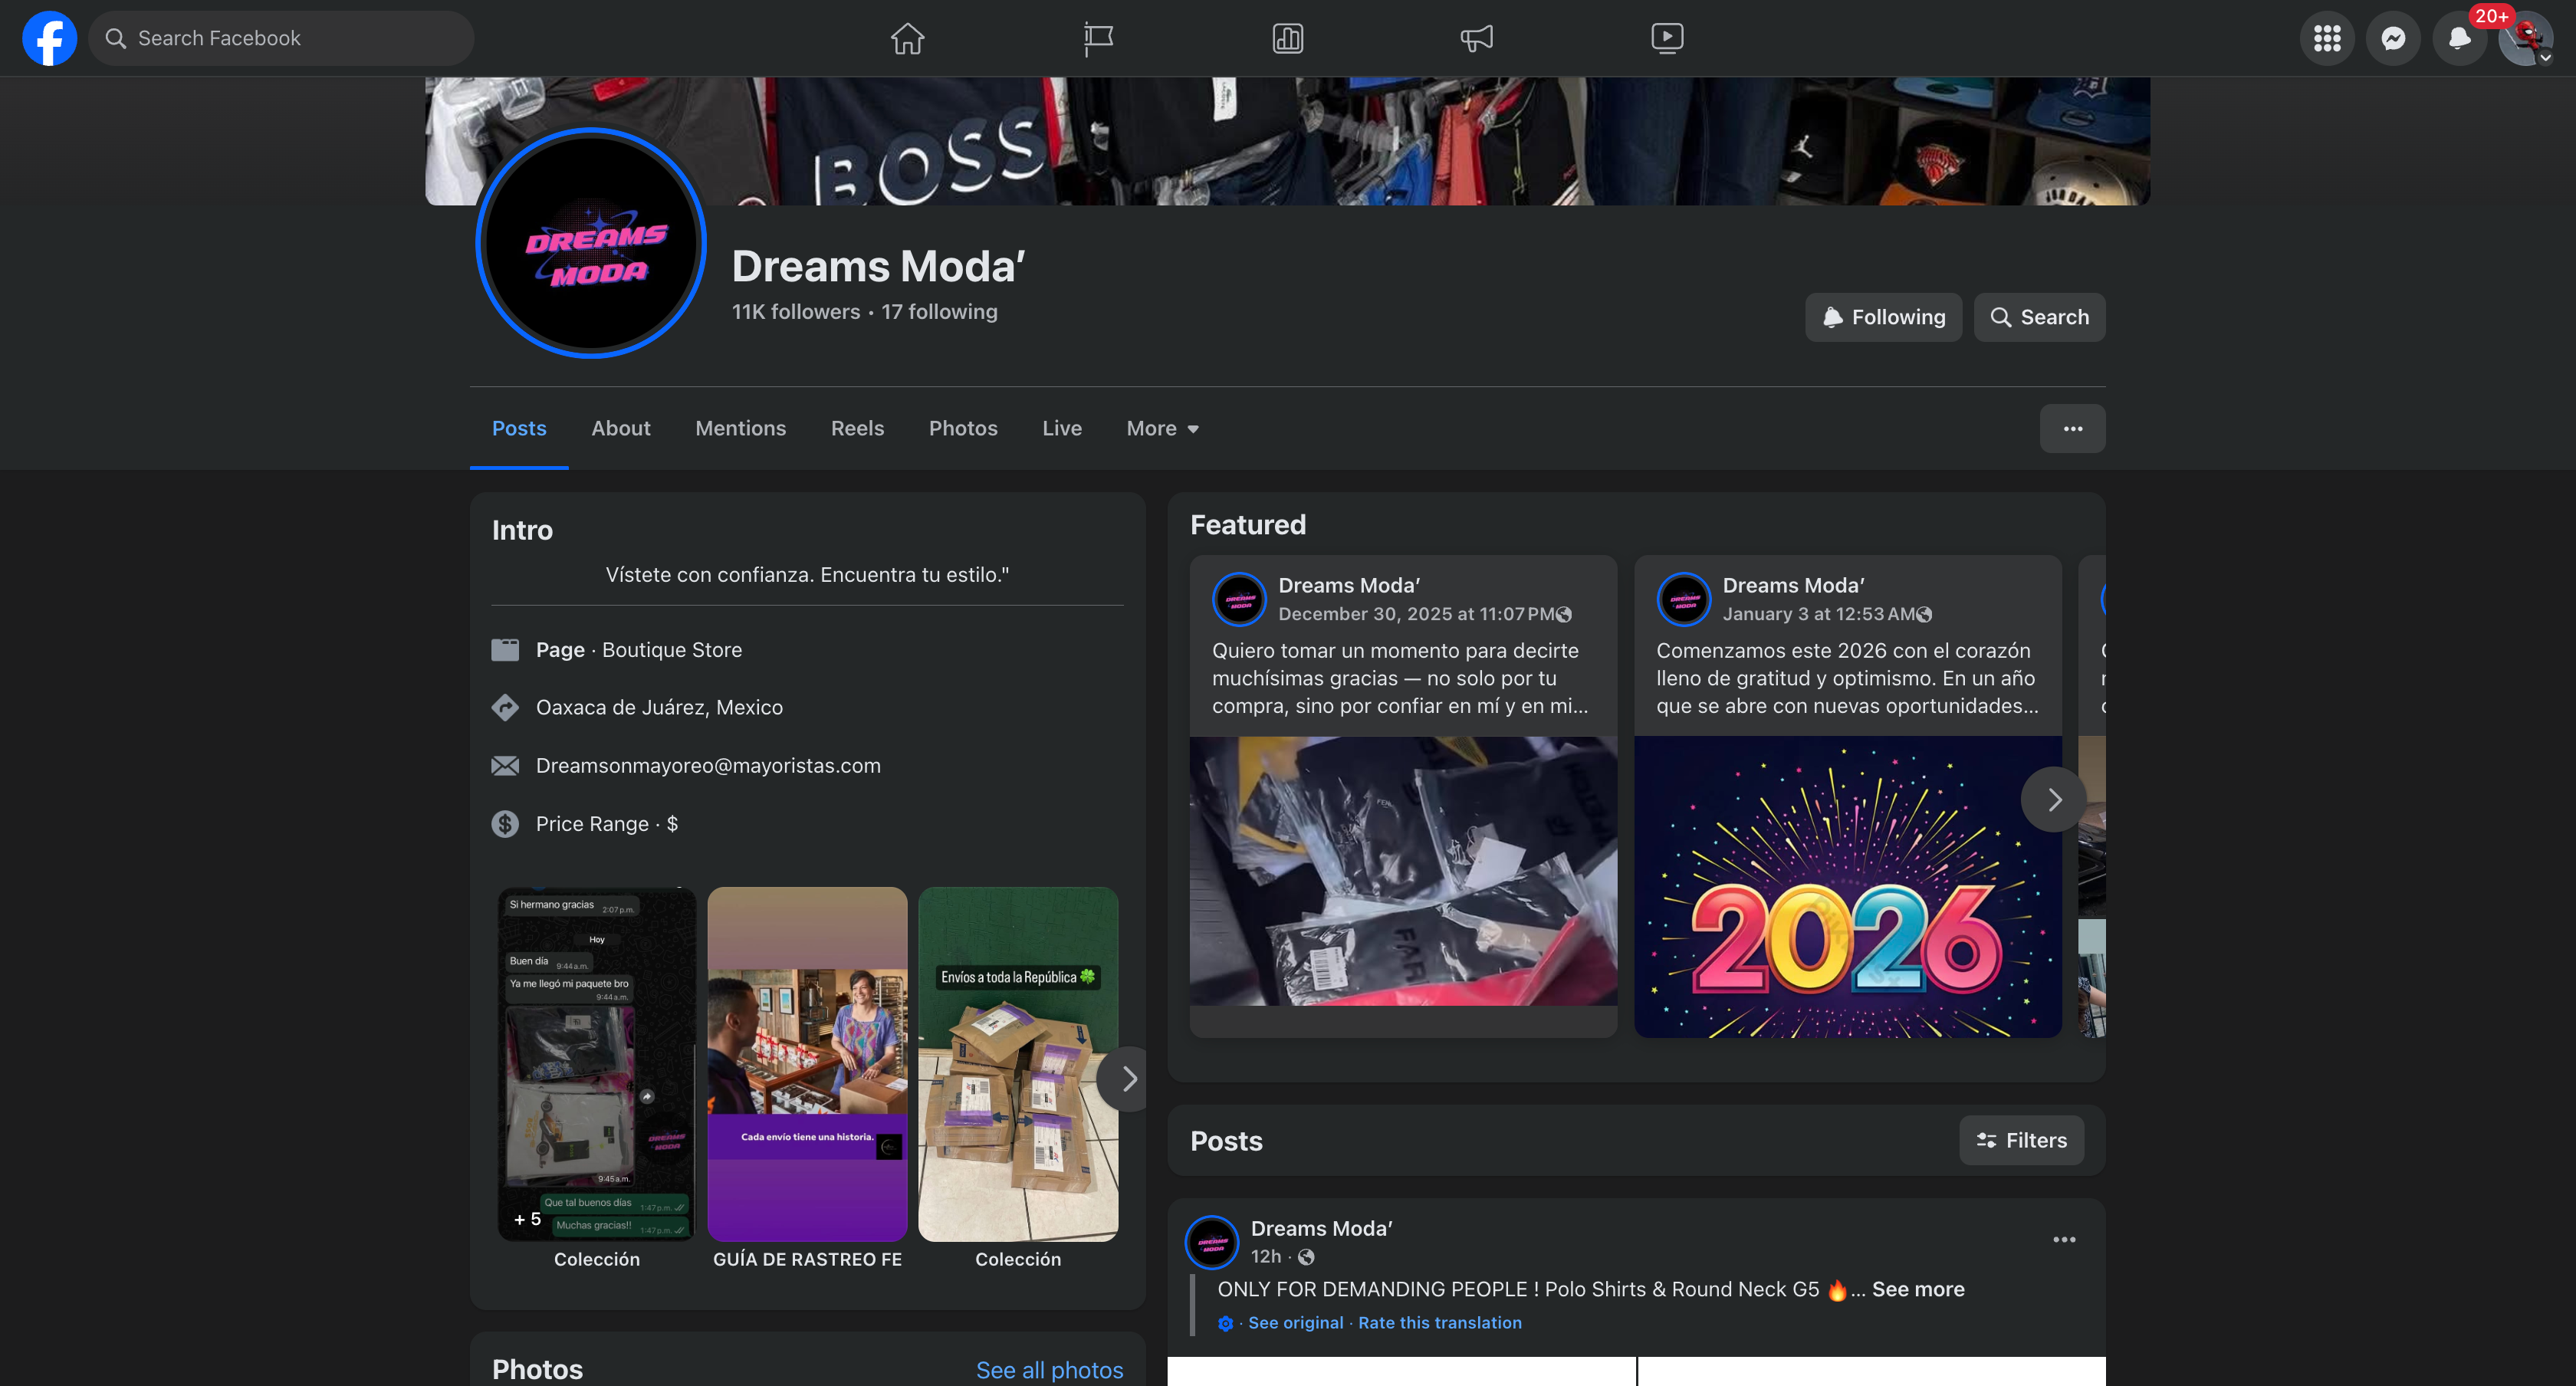Click See more on the latest post
This screenshot has width=2576, height=1386.
[1917, 1289]
